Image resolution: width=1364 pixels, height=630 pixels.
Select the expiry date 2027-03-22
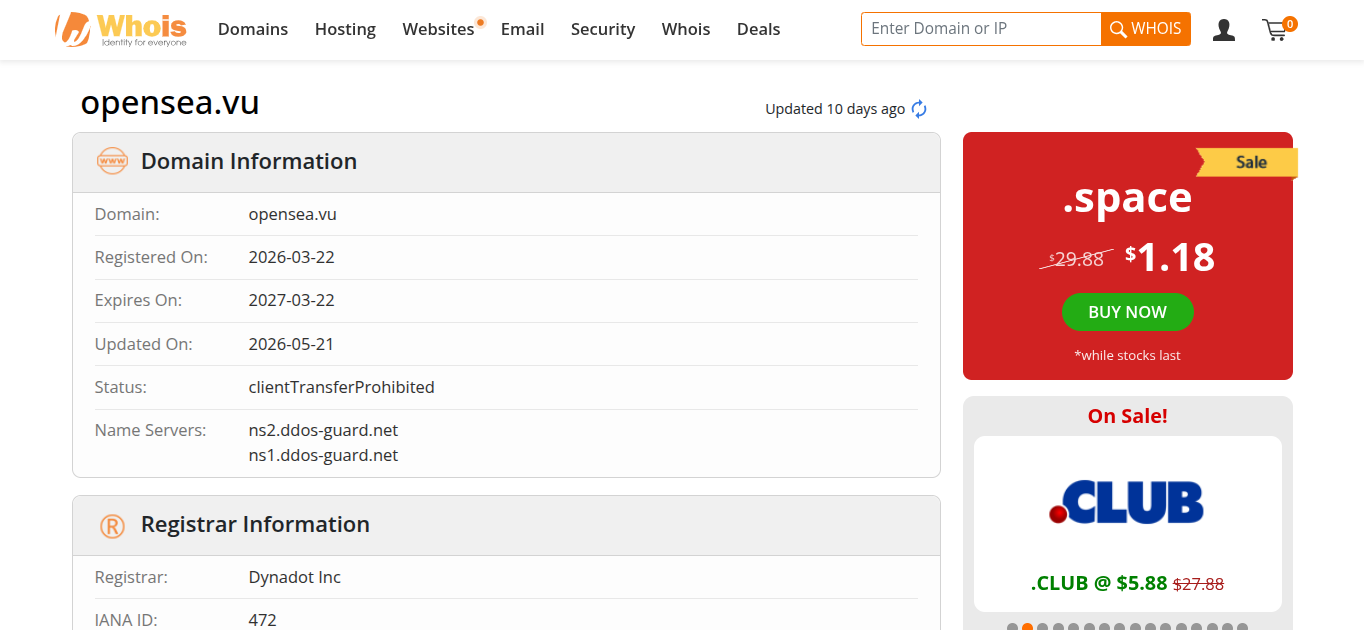pos(292,300)
